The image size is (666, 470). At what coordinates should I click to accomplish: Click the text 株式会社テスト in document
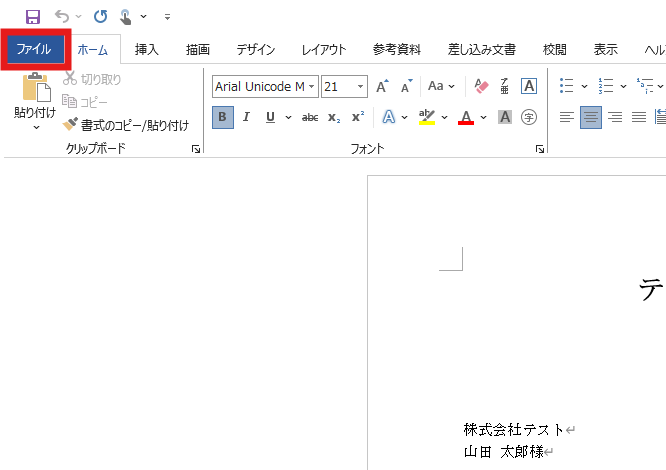pyautogui.click(x=513, y=430)
